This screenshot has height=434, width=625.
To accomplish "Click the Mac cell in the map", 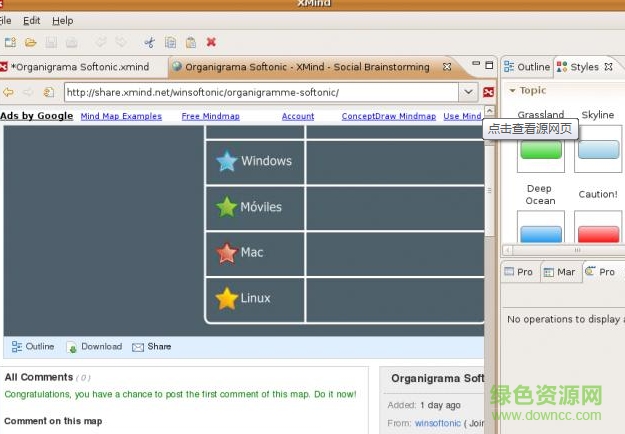I will (x=255, y=253).
